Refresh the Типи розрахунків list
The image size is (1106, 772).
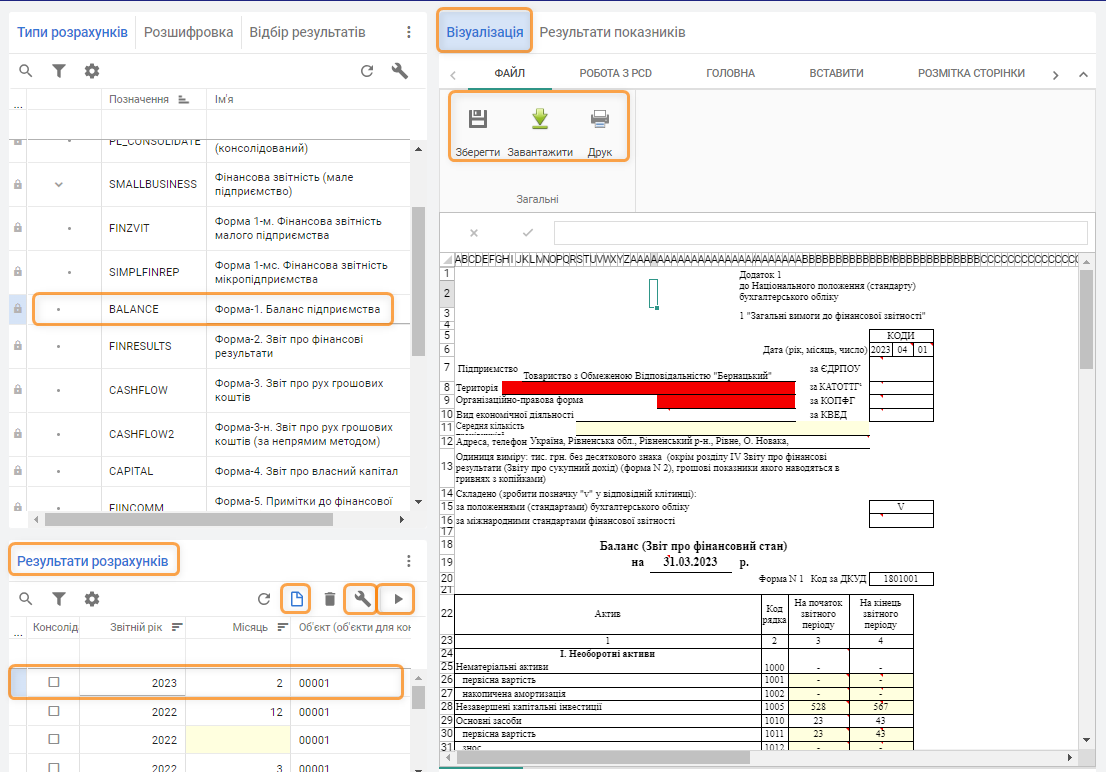[367, 71]
